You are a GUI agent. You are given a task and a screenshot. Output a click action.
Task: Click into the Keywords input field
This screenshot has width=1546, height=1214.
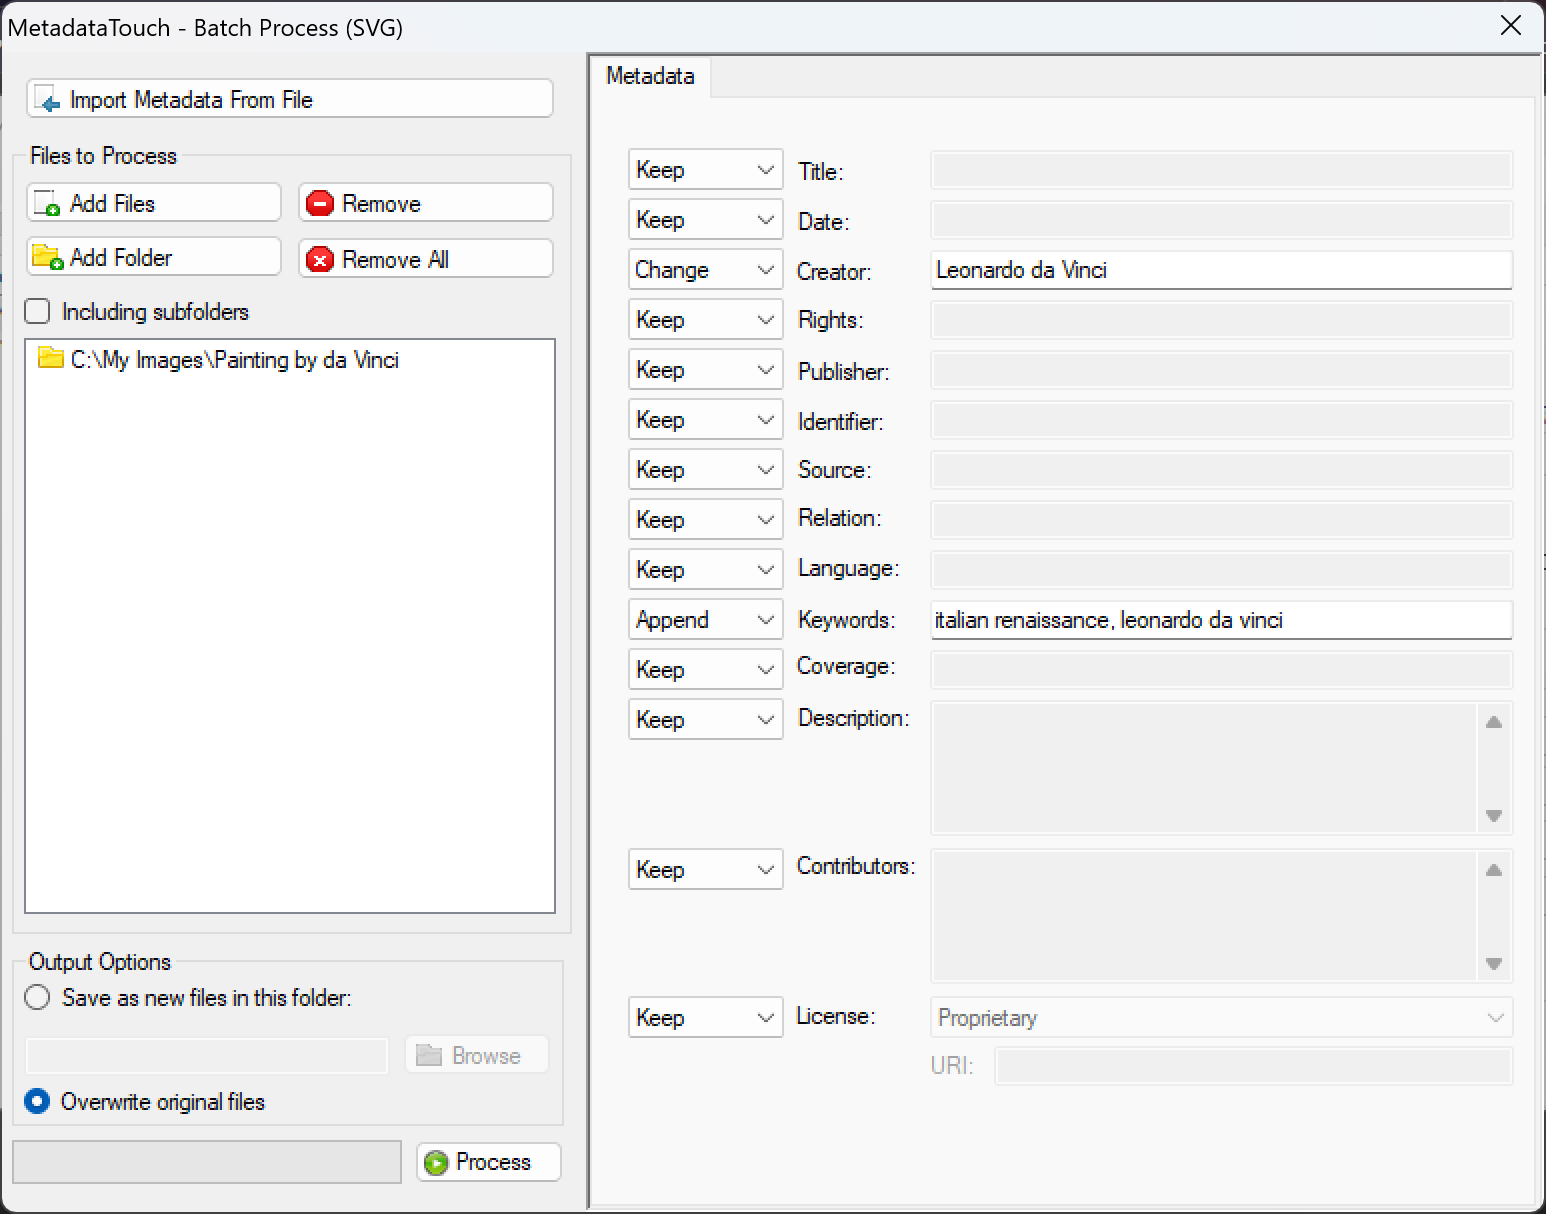point(1221,620)
